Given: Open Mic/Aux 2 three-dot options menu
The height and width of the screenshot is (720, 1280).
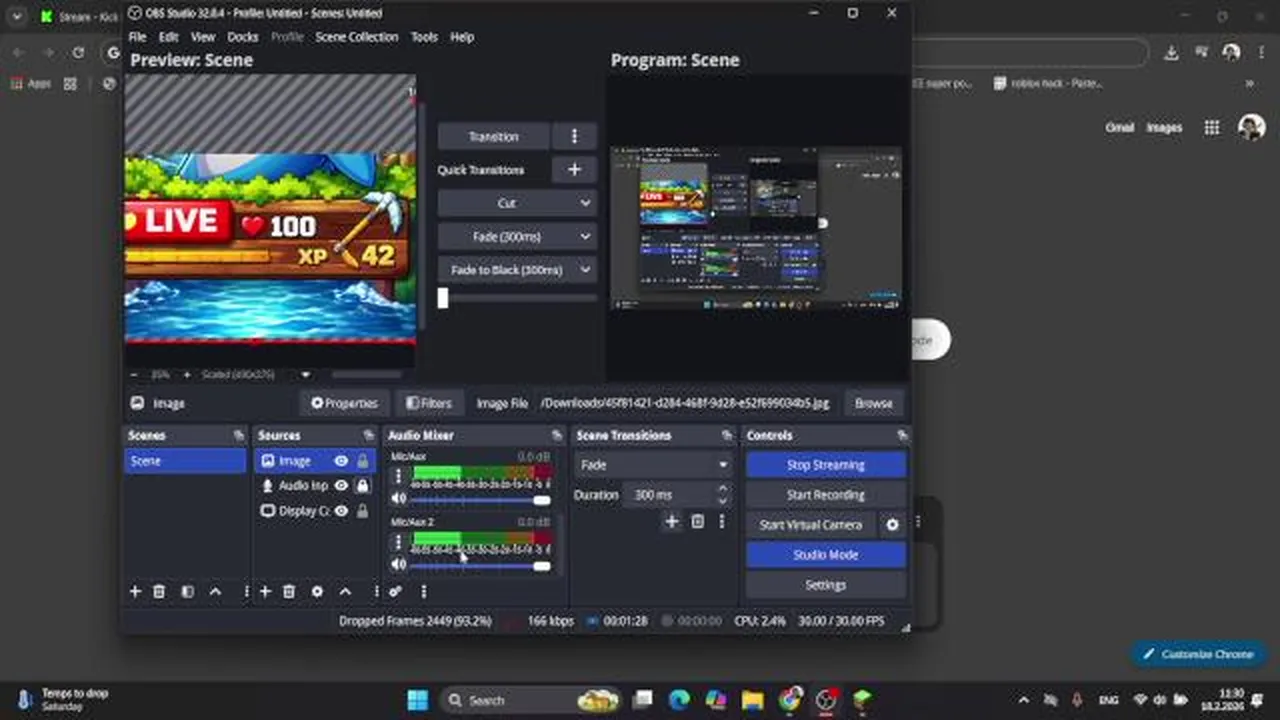Looking at the screenshot, I should coord(398,542).
